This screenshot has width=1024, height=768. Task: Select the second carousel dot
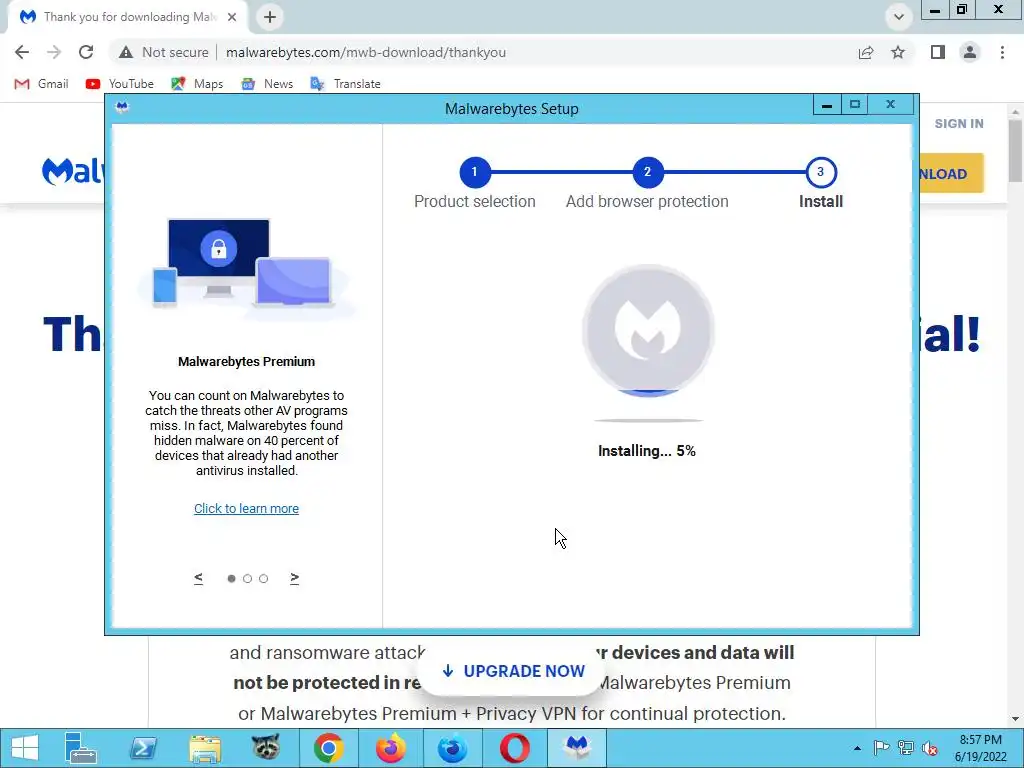click(x=248, y=579)
